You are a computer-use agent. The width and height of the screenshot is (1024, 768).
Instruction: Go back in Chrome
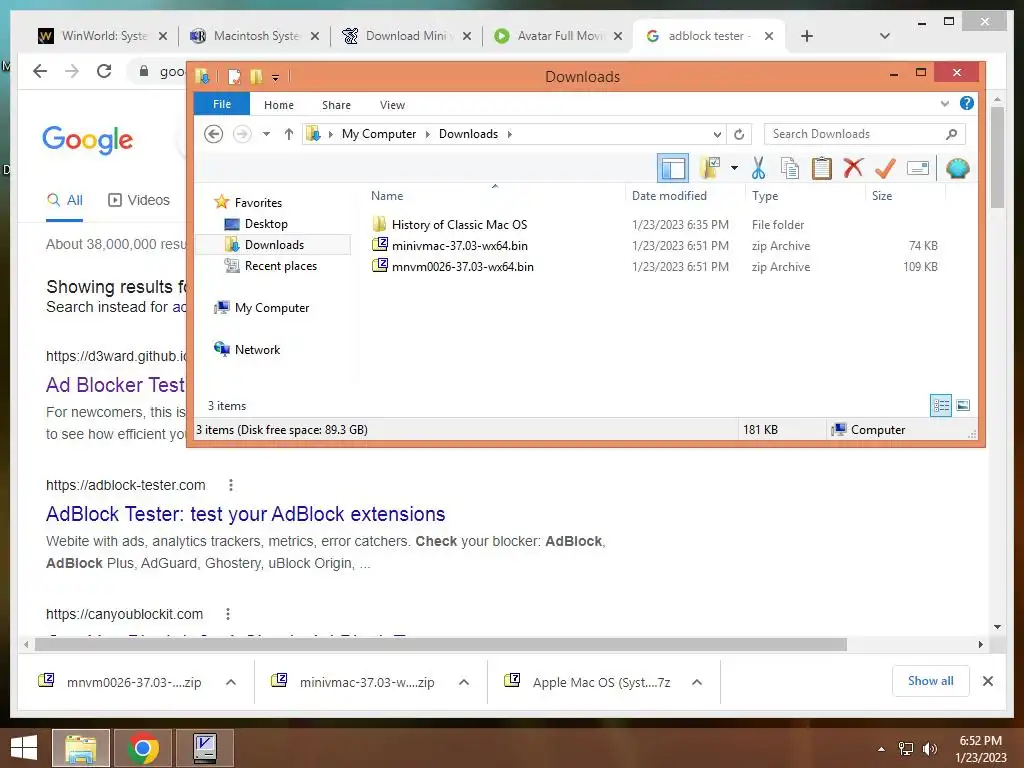pyautogui.click(x=40, y=71)
